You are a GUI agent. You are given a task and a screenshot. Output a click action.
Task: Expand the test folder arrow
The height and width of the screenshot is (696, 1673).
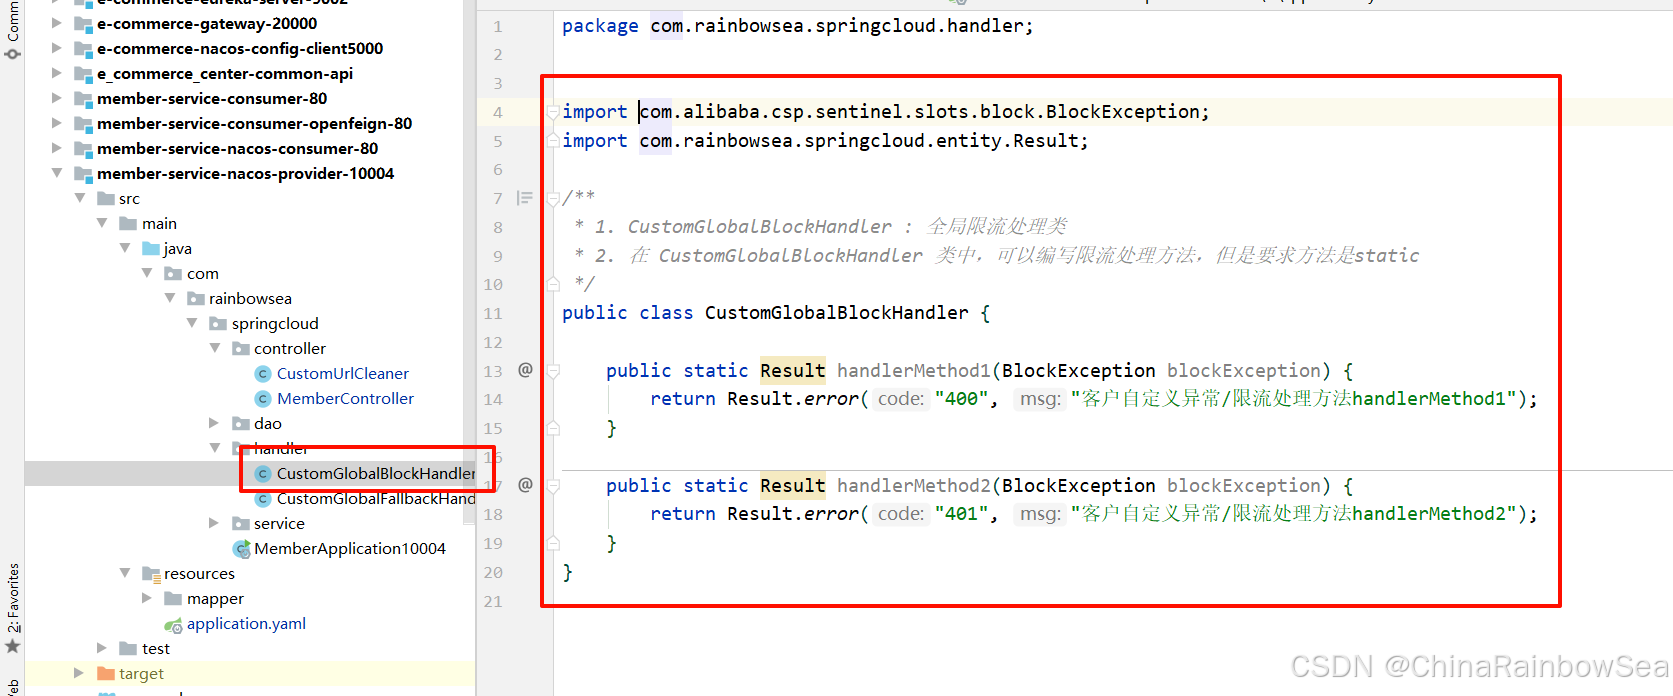pyautogui.click(x=102, y=648)
